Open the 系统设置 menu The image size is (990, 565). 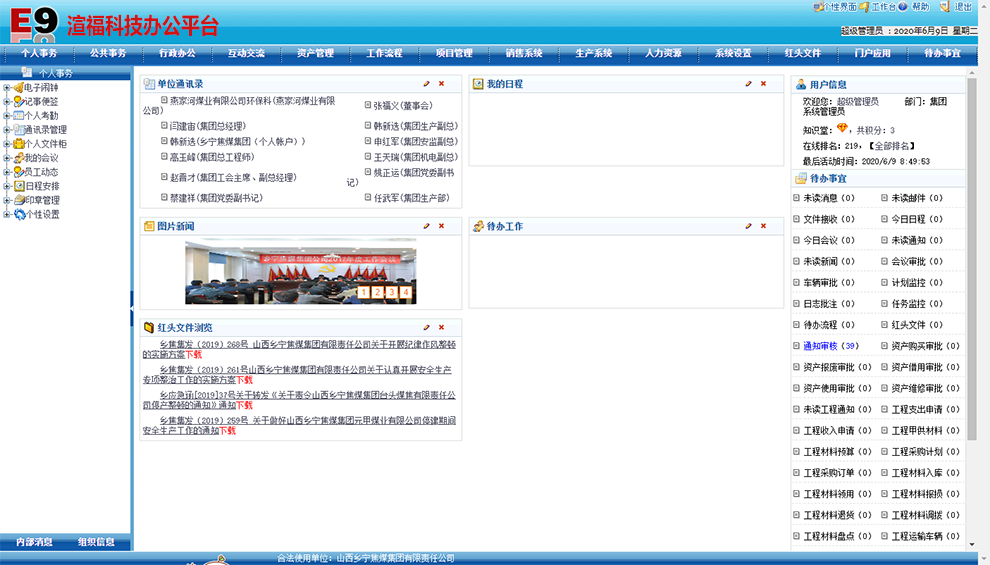[732, 53]
